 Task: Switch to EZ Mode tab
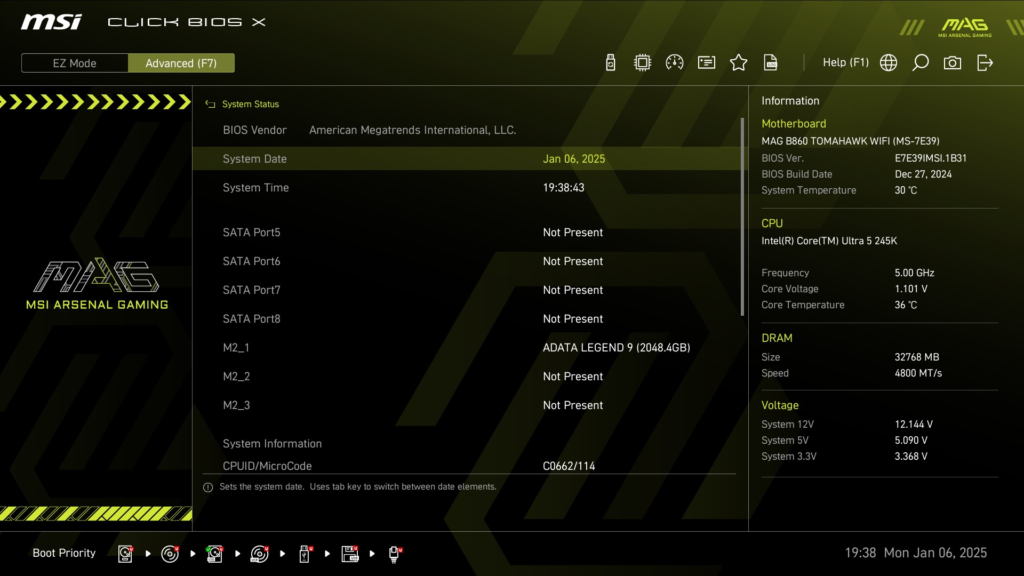pos(73,62)
